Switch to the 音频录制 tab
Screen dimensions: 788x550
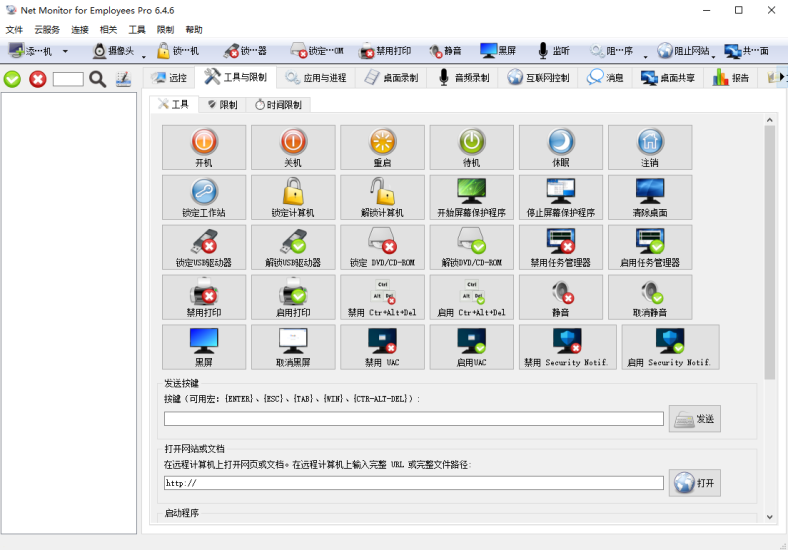(463, 77)
